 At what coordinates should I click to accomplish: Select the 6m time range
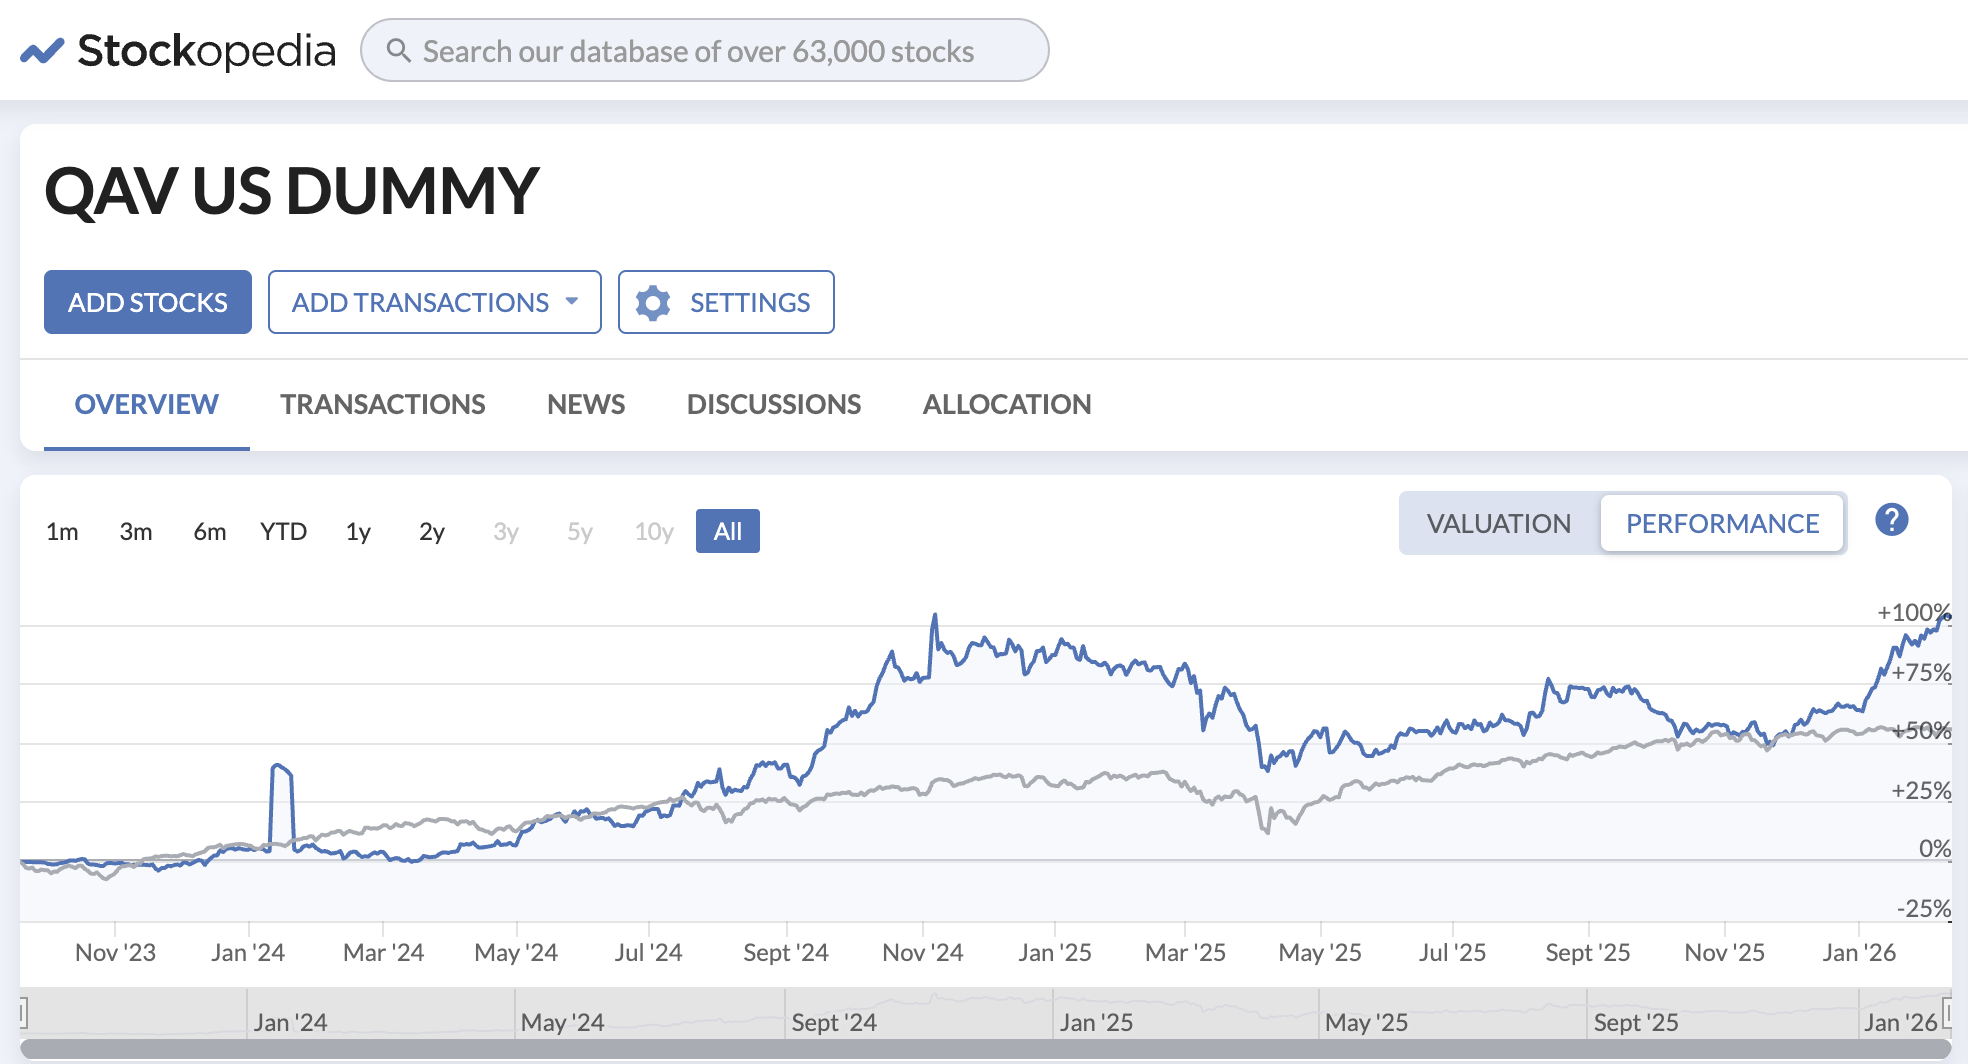pos(209,531)
